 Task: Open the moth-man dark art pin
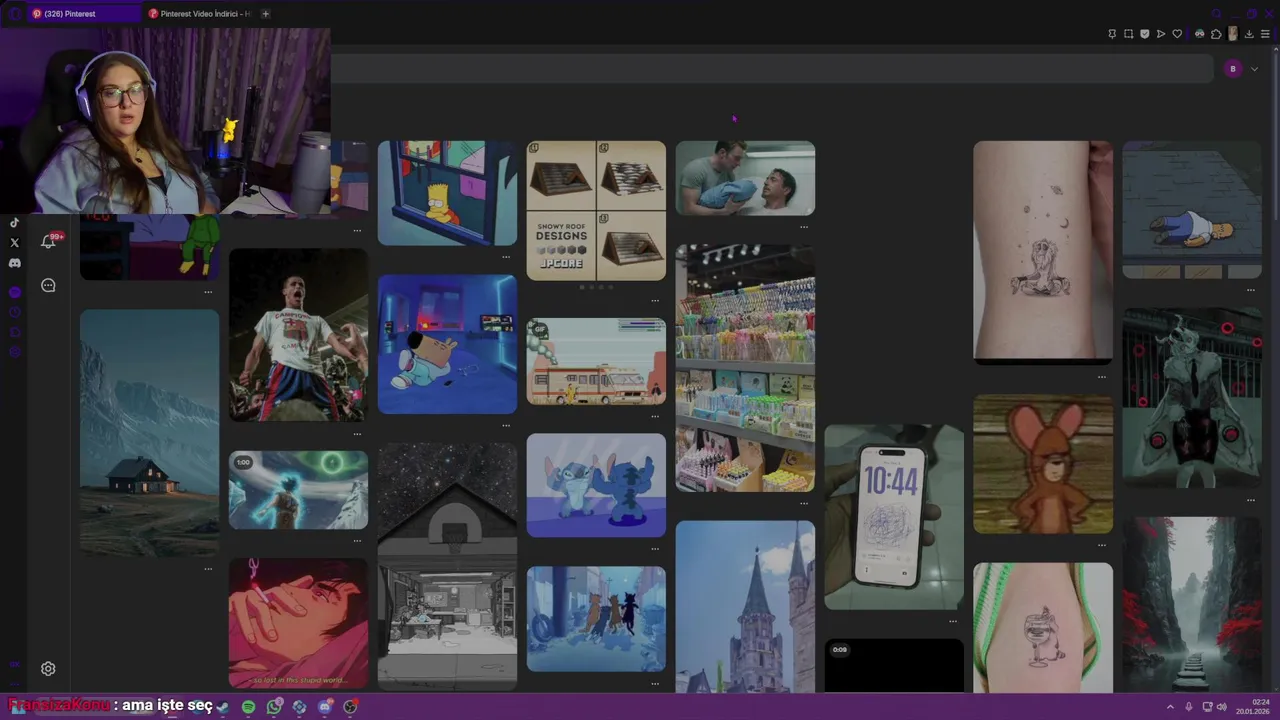(1192, 398)
